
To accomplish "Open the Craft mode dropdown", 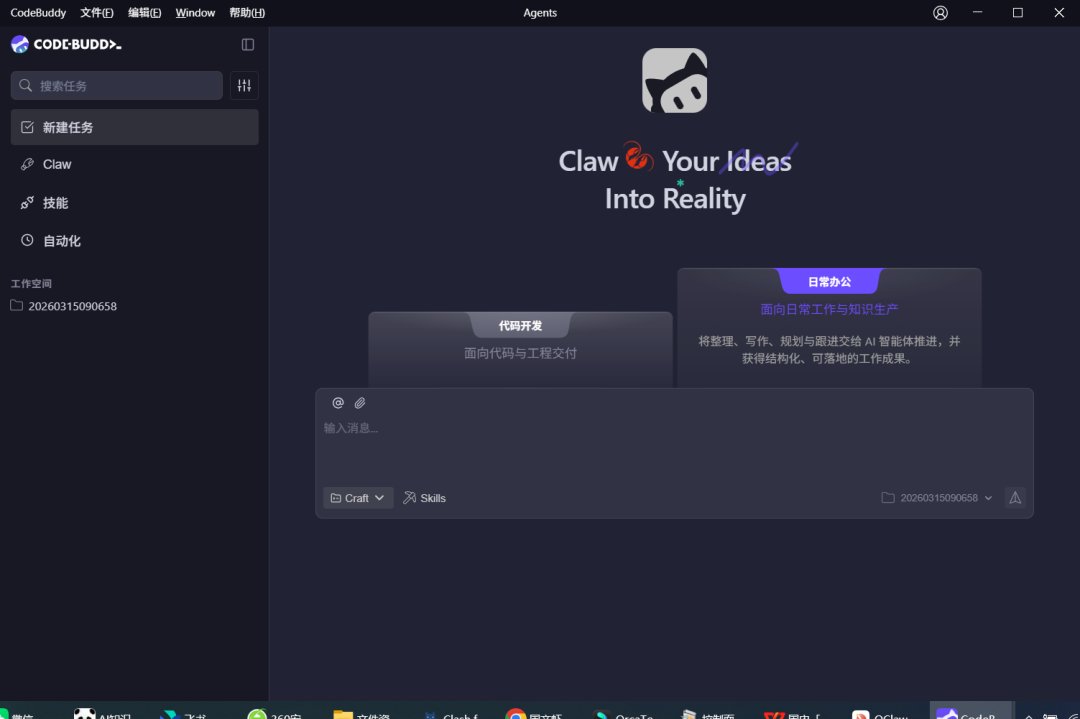I will point(358,498).
